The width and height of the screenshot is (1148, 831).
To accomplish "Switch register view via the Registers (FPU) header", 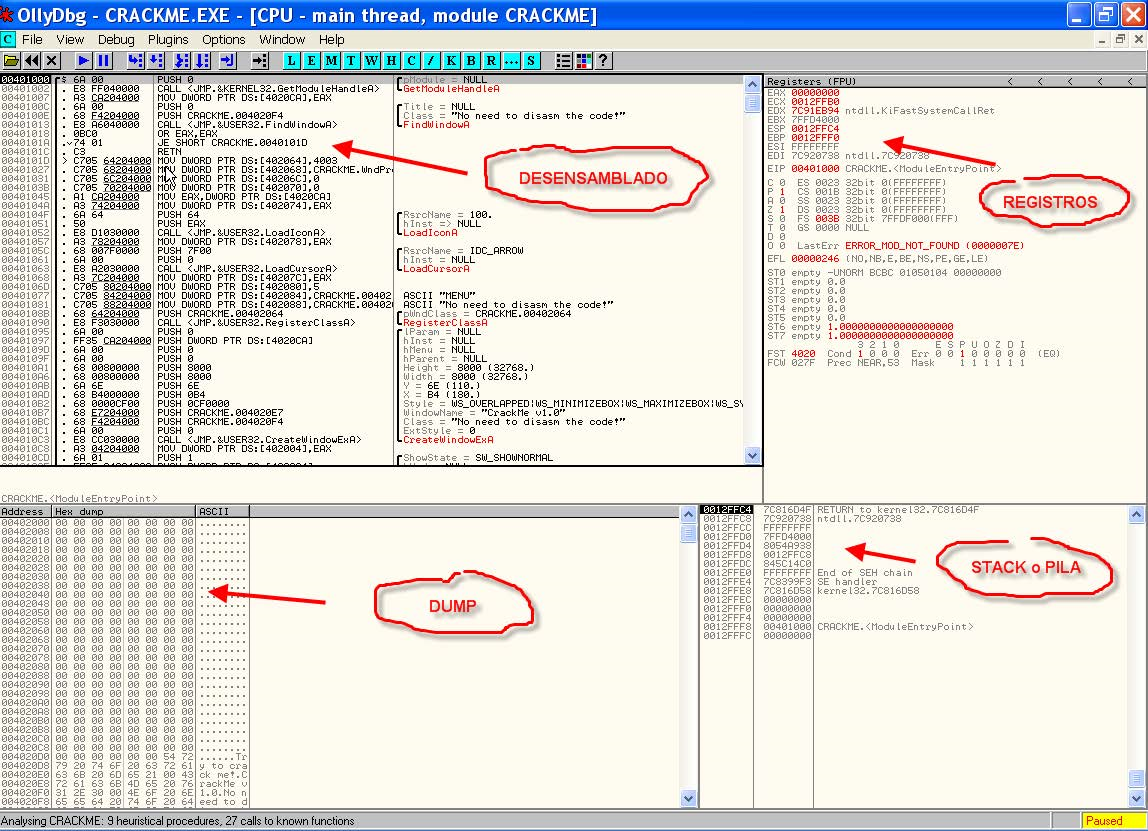I will tap(811, 81).
